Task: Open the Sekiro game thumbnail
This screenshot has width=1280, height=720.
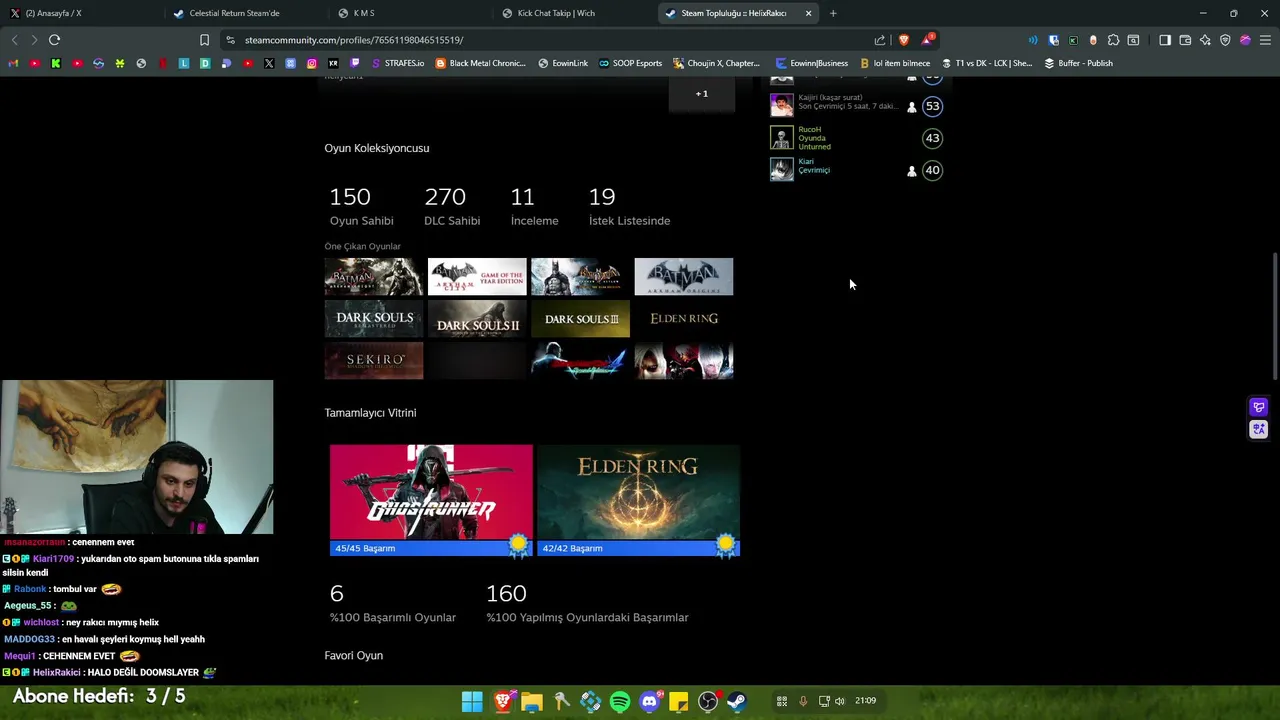Action: pos(374,361)
